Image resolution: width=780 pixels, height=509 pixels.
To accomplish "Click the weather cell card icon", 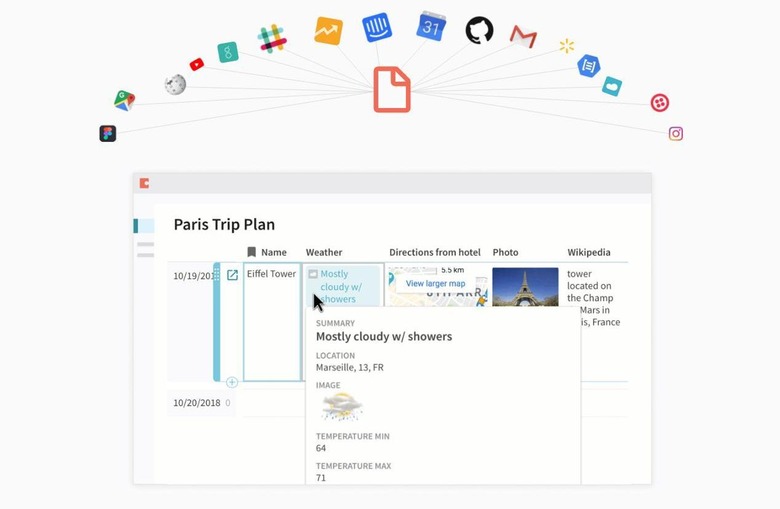I will [x=313, y=274].
